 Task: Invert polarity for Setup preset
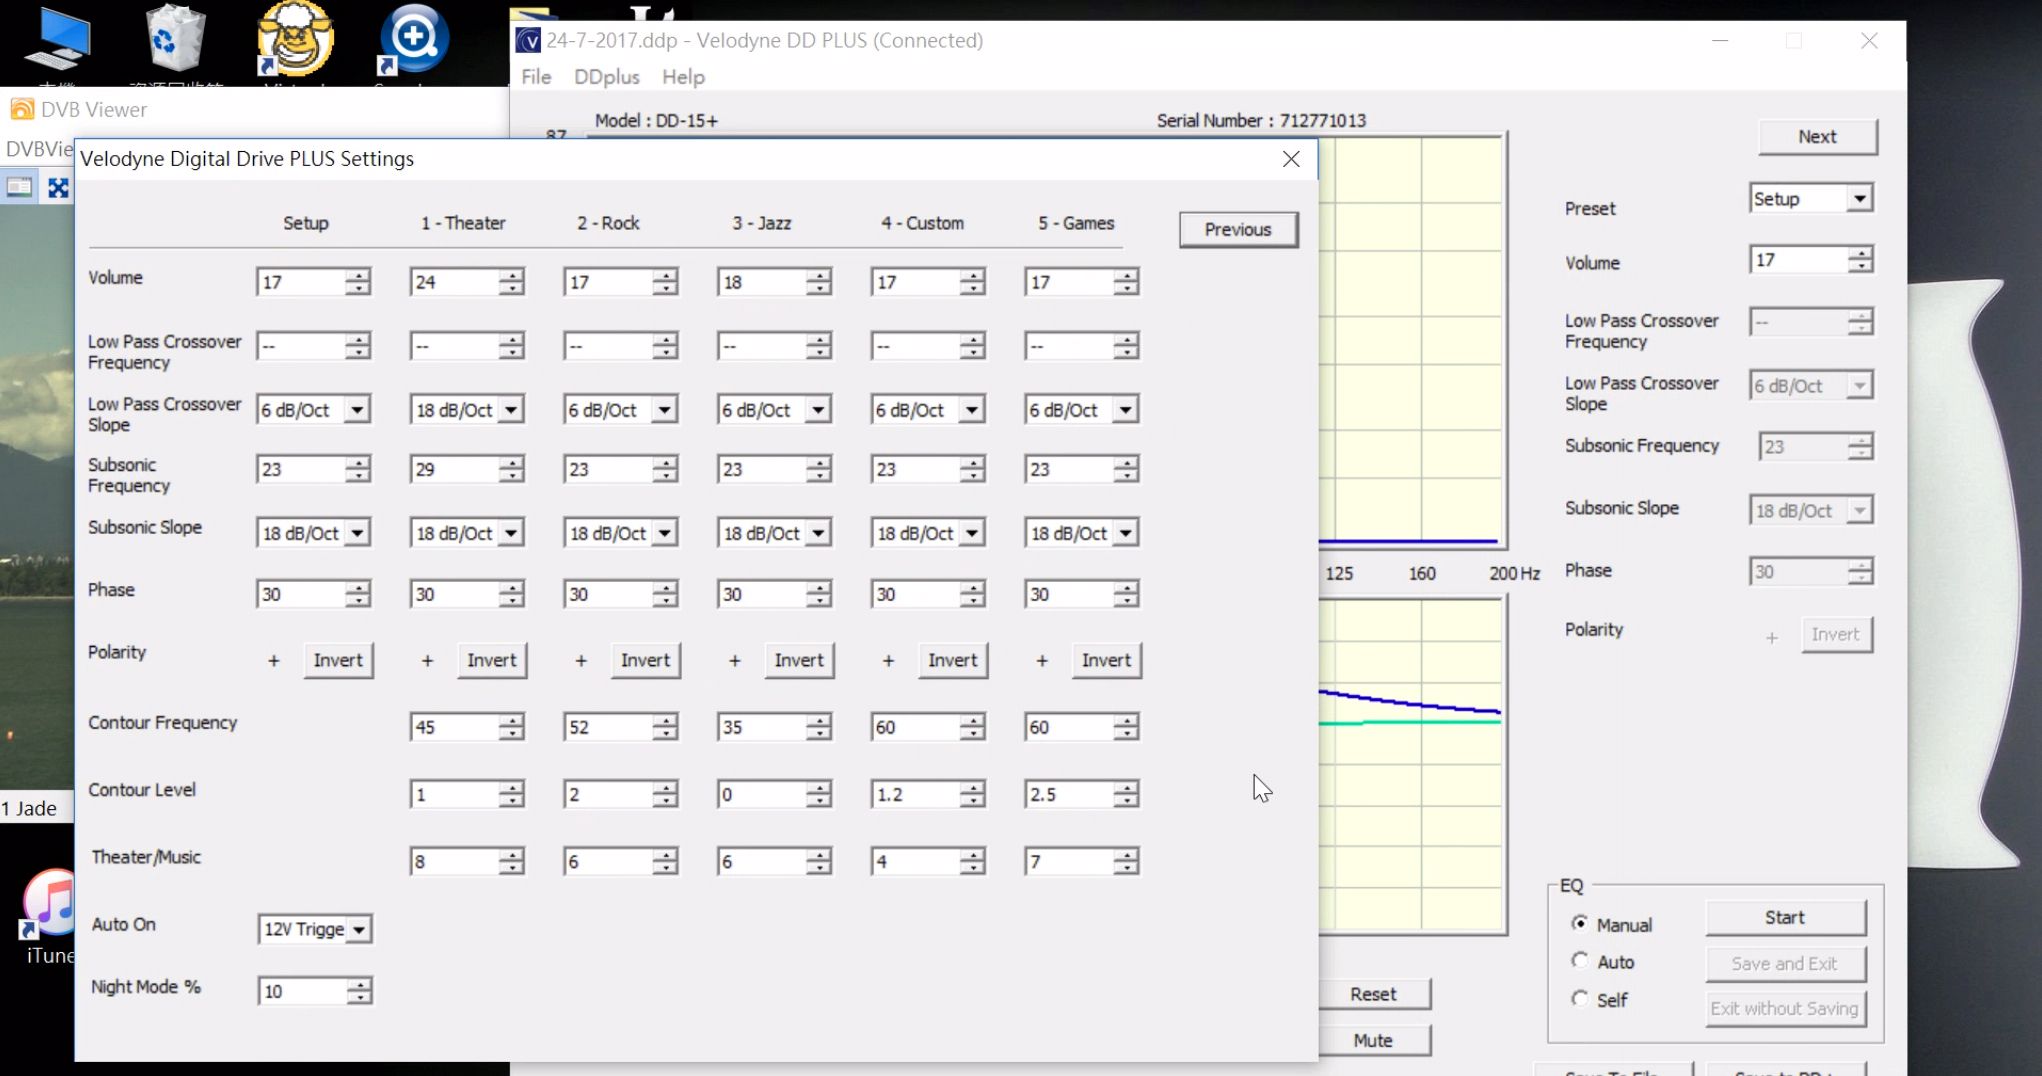(x=338, y=660)
